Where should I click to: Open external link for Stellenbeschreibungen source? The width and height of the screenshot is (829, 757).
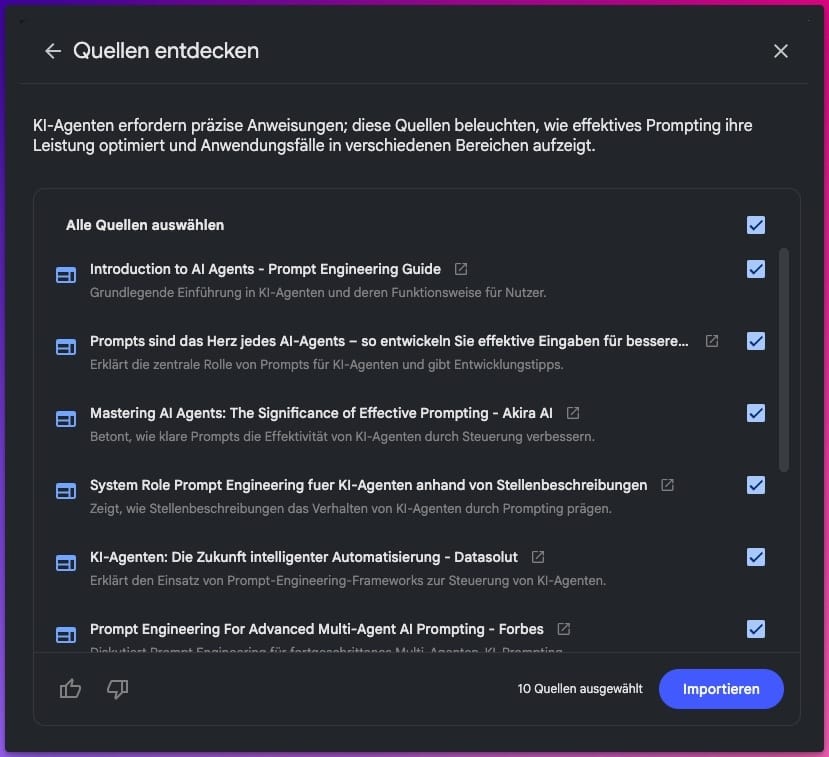coord(667,485)
